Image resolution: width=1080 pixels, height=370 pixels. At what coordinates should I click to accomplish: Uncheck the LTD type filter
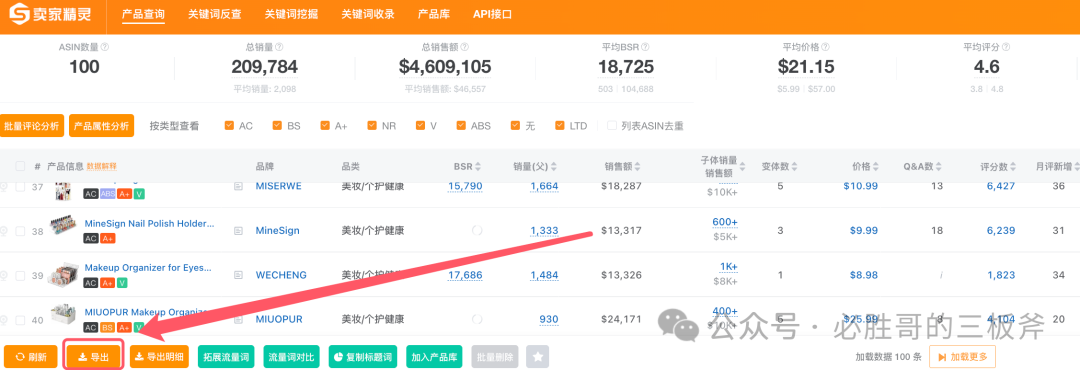tap(560, 125)
